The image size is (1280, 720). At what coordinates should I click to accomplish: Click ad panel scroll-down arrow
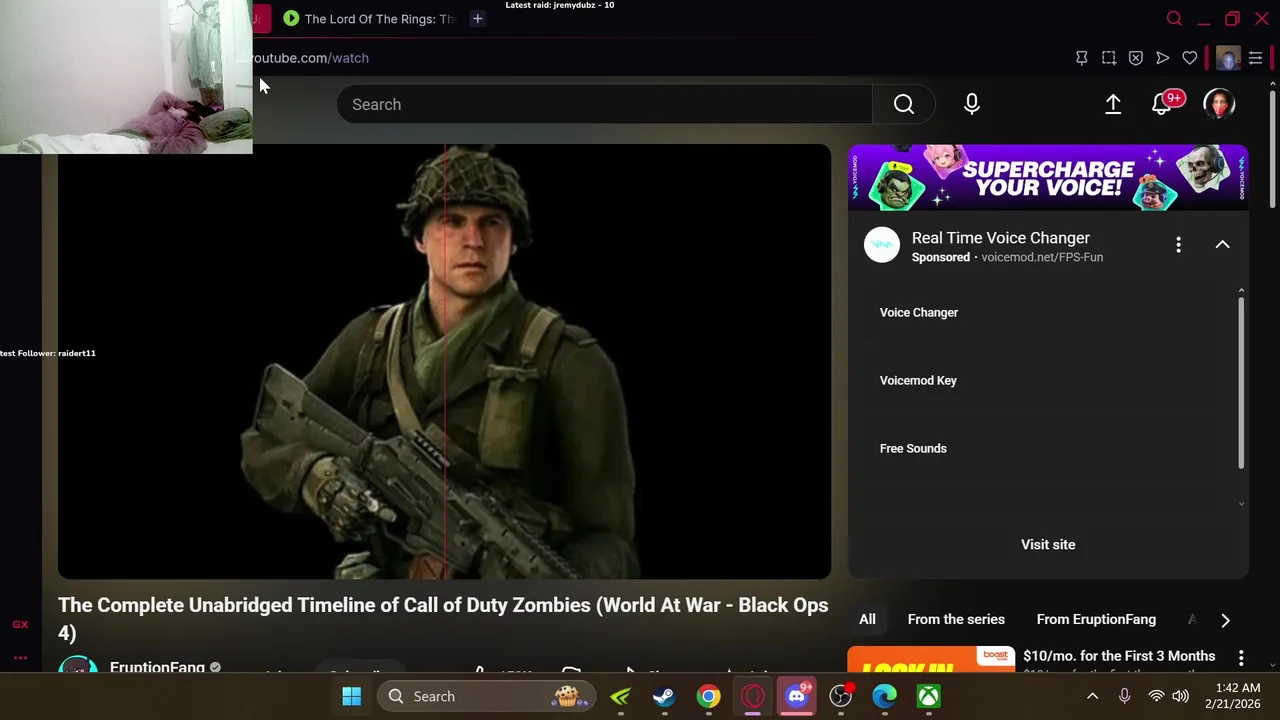(1241, 504)
